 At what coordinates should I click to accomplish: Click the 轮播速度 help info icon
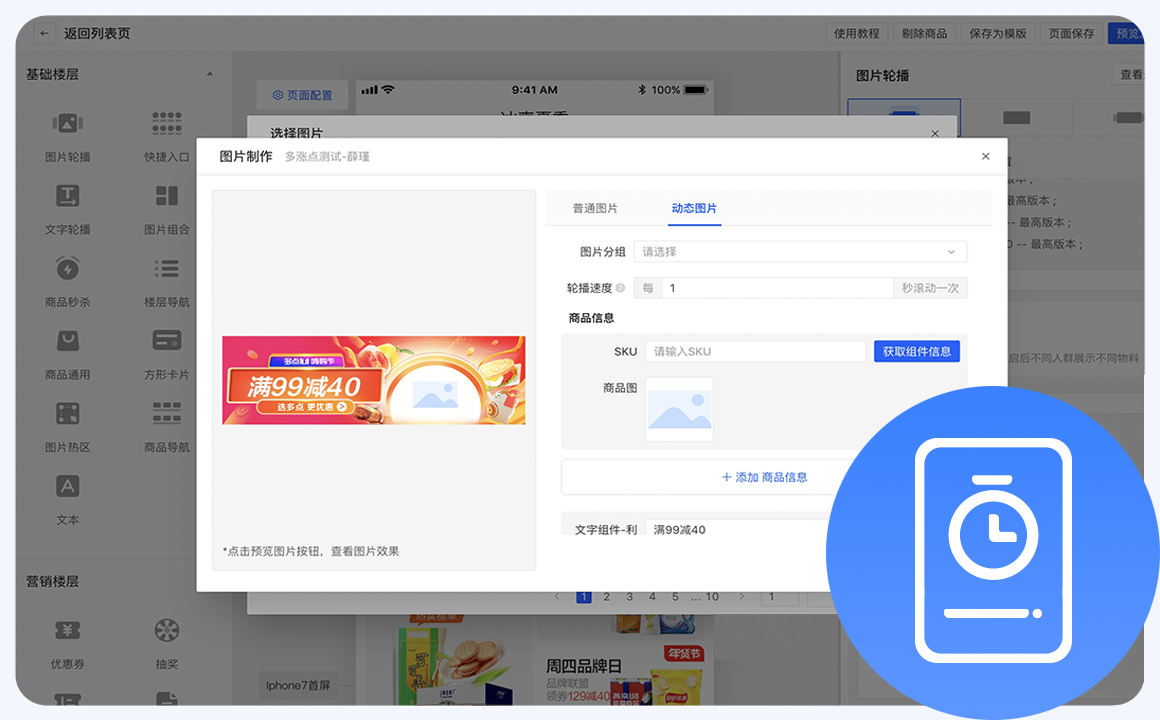[x=620, y=288]
